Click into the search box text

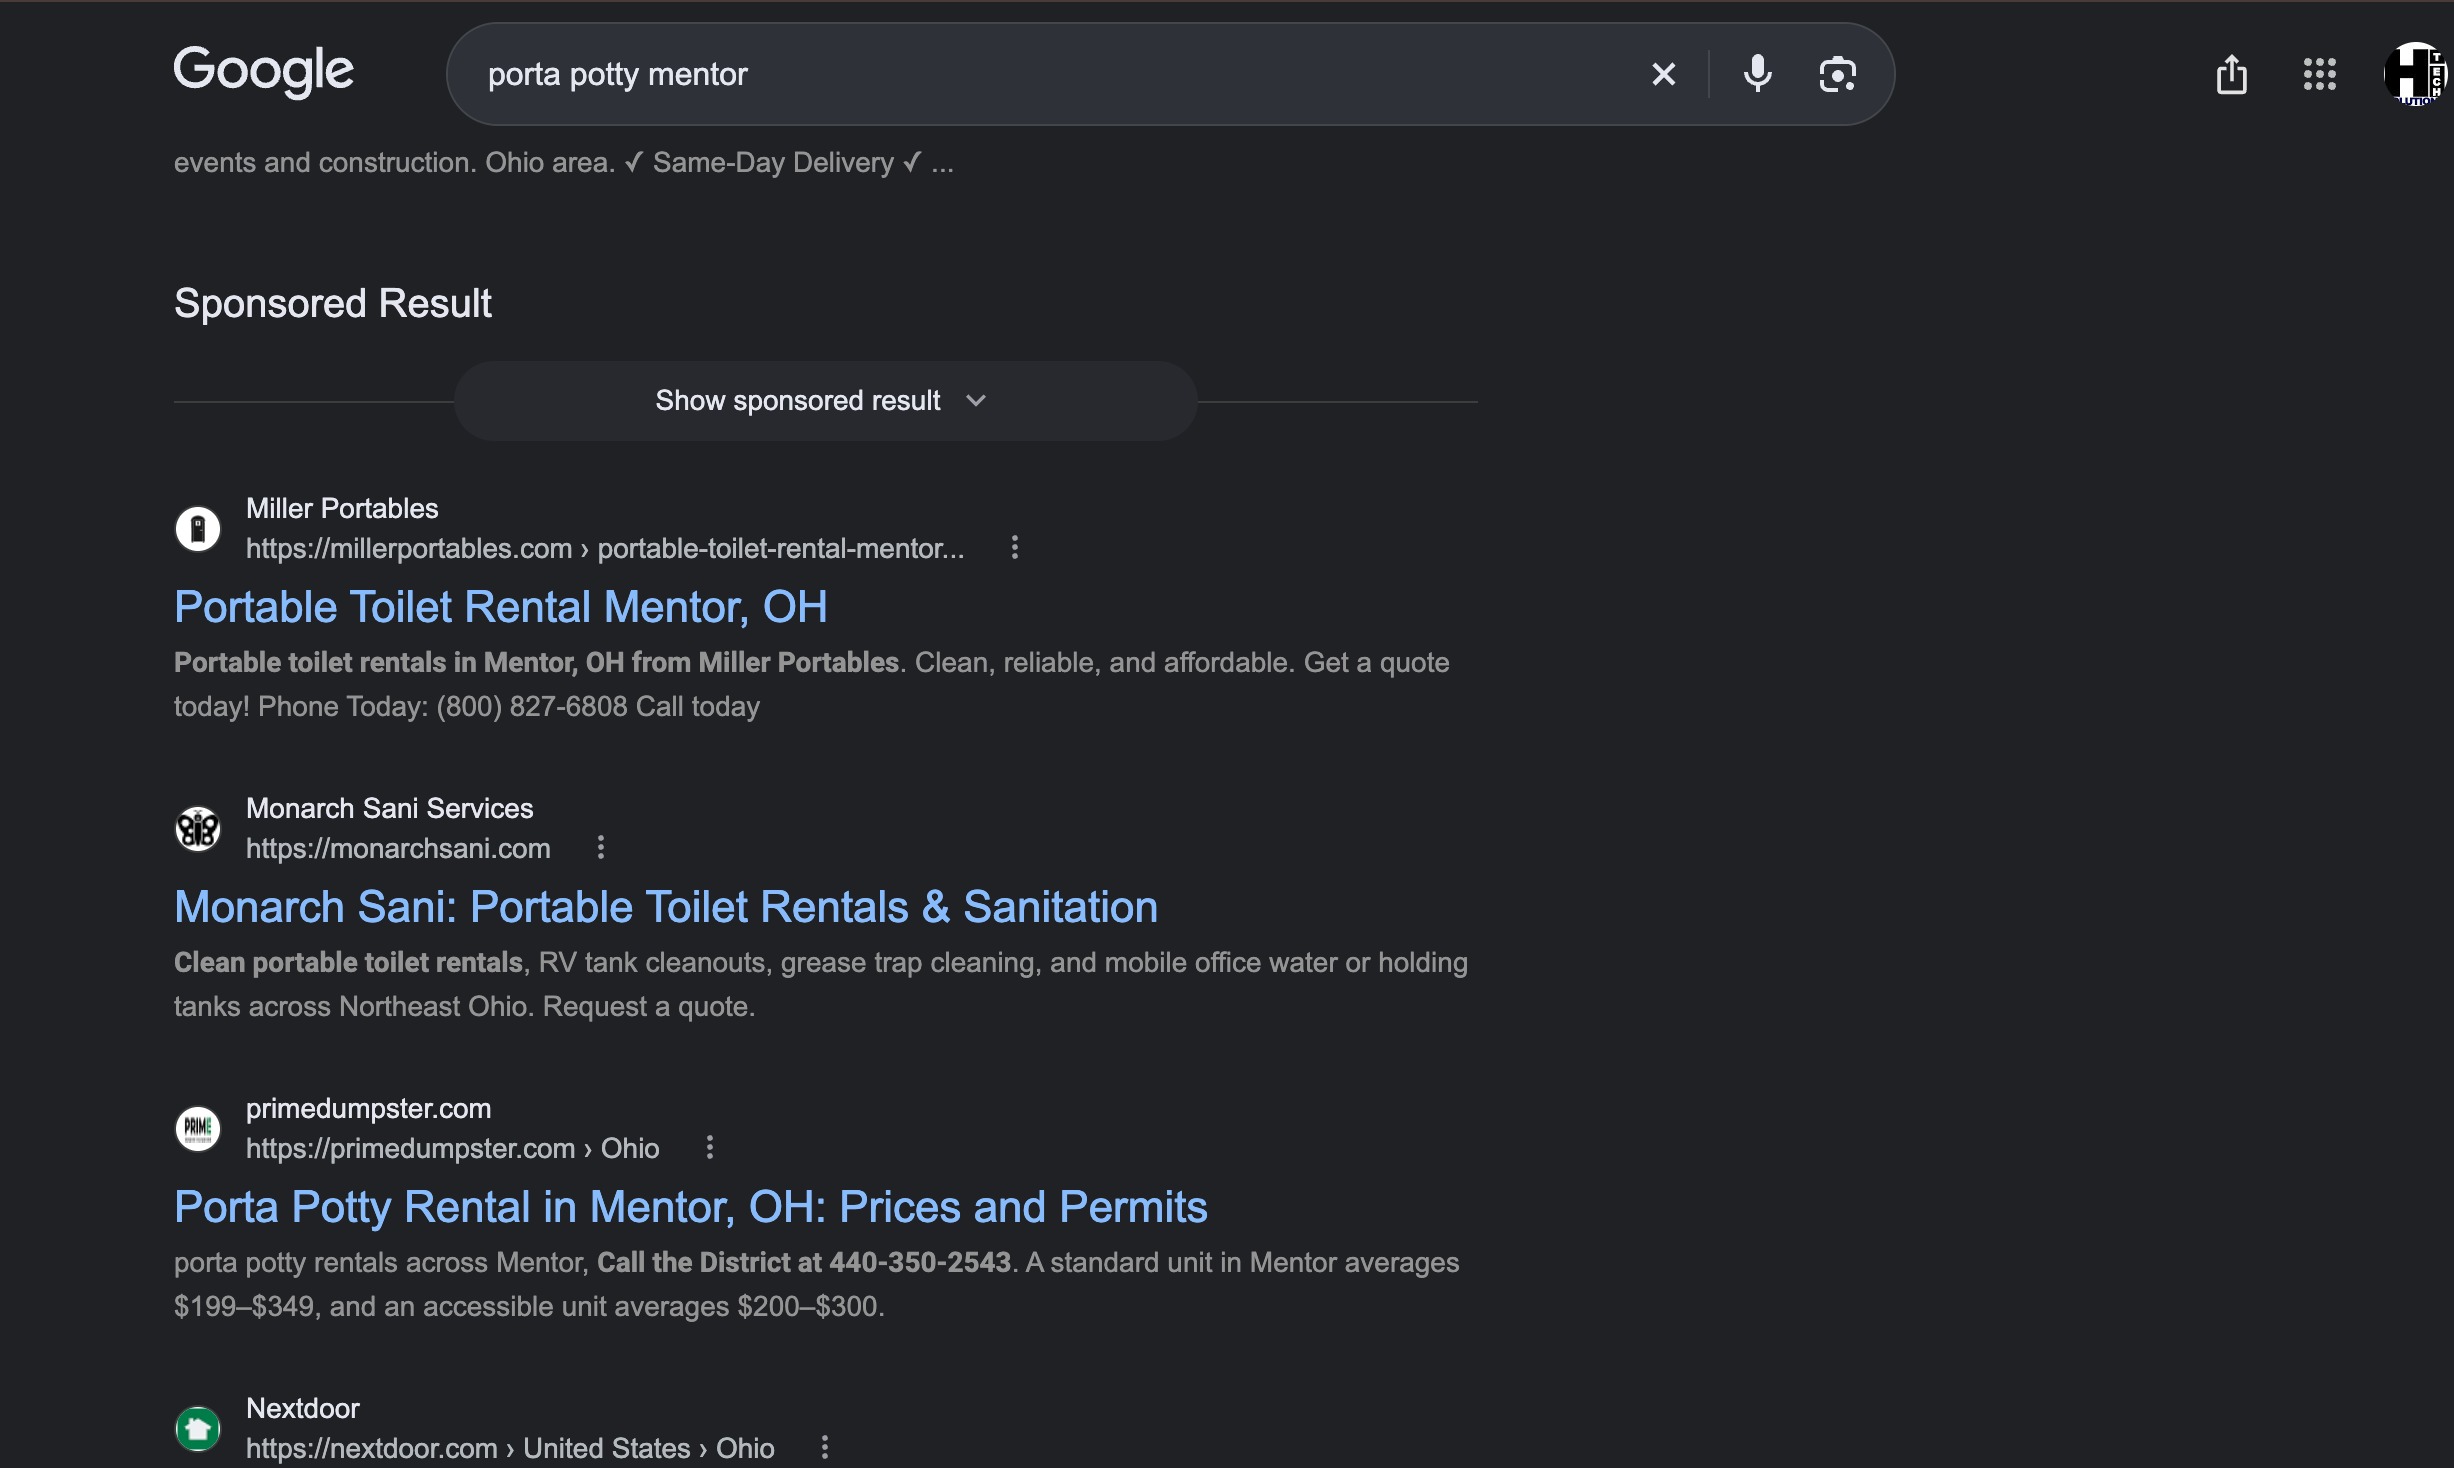point(617,74)
